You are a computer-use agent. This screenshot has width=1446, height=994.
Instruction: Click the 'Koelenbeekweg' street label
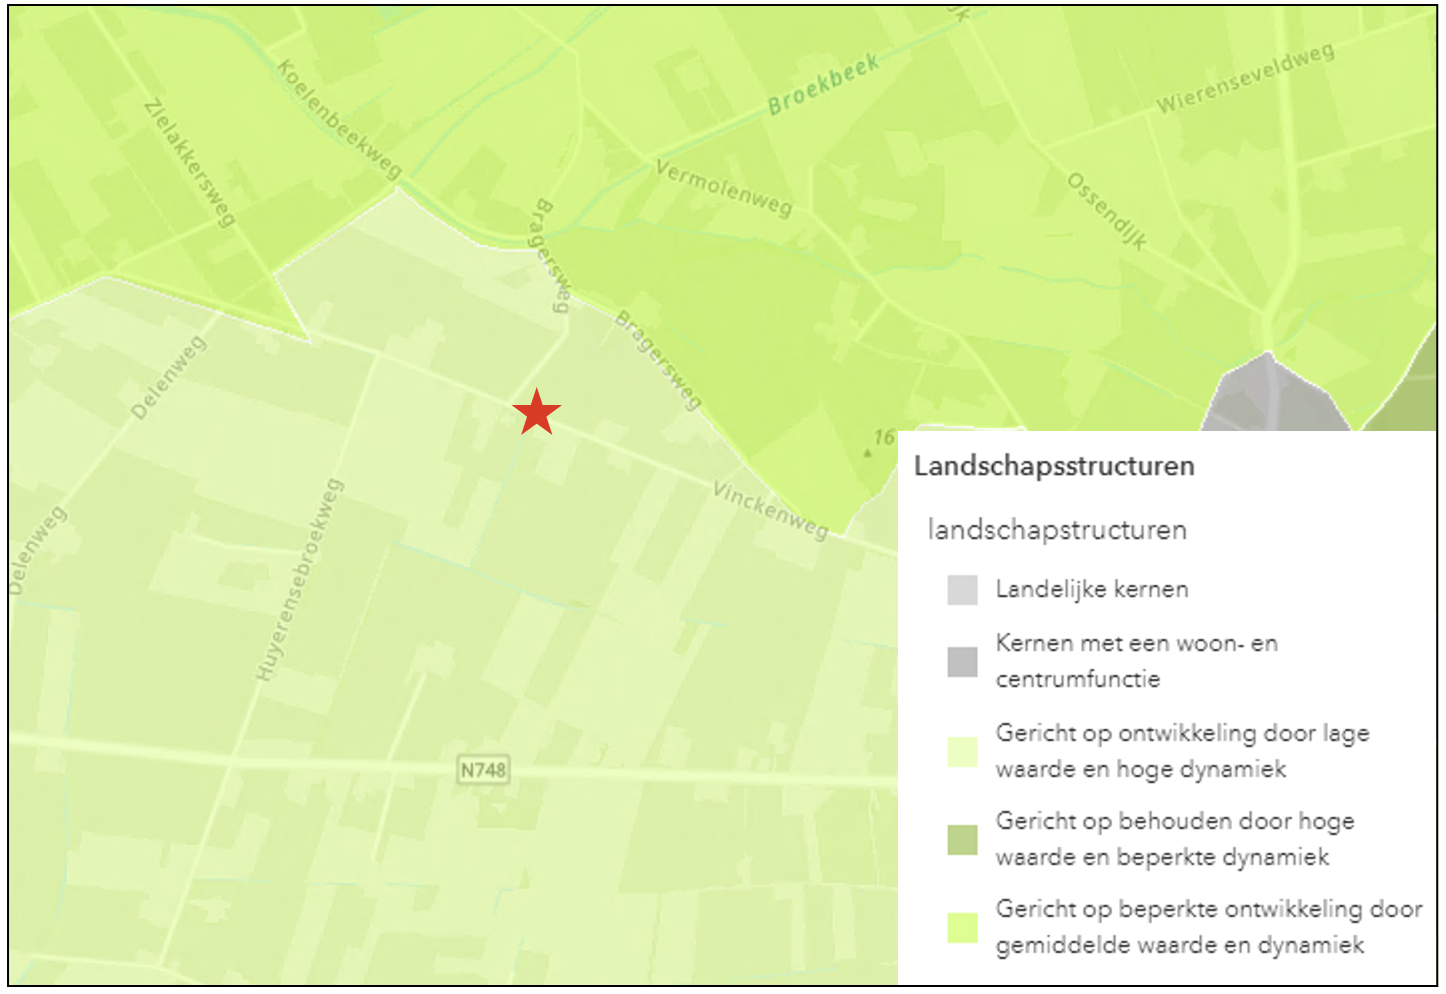(x=339, y=119)
